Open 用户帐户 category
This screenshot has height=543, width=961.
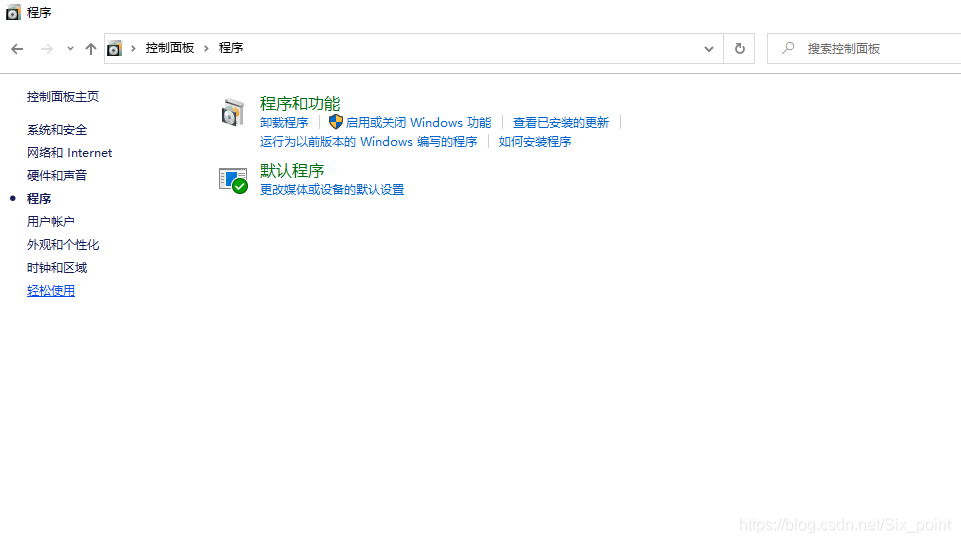click(50, 221)
